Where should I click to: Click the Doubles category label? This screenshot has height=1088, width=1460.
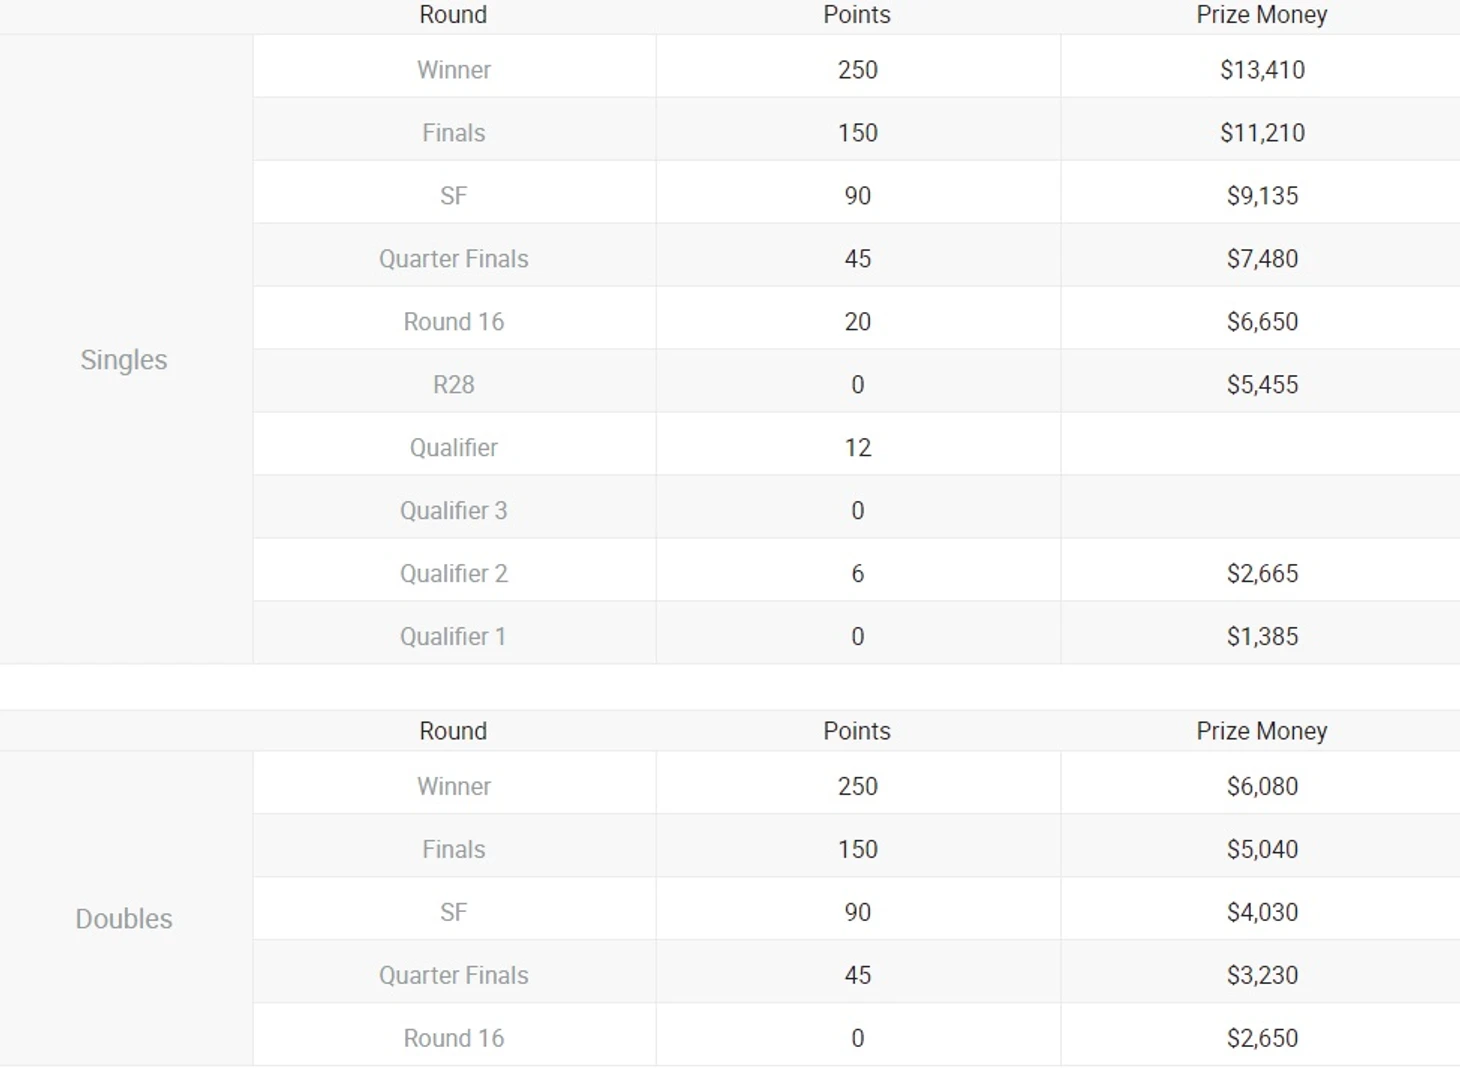pos(124,919)
